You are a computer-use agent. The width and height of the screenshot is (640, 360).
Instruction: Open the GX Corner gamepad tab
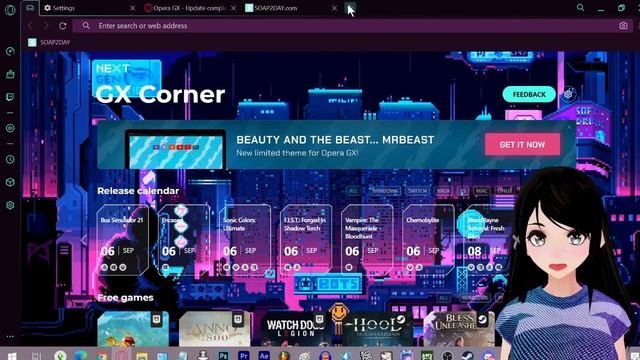[30, 8]
